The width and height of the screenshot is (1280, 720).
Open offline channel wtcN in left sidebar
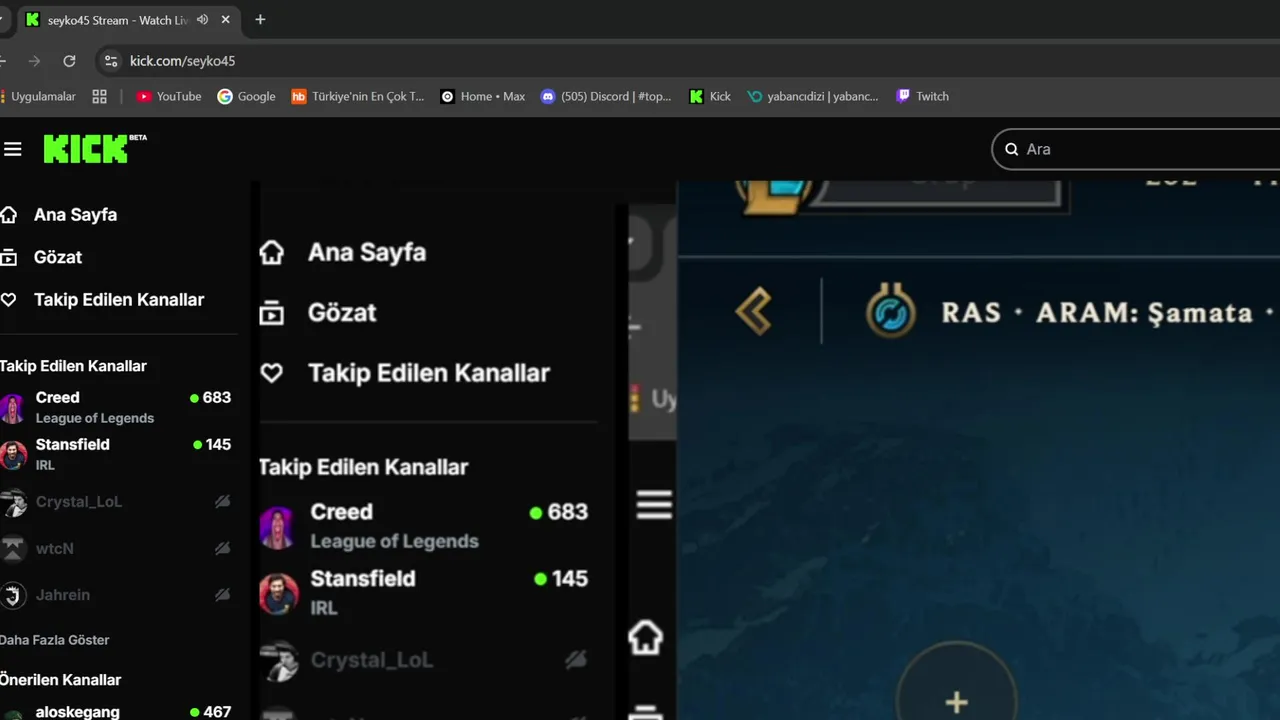click(x=118, y=548)
